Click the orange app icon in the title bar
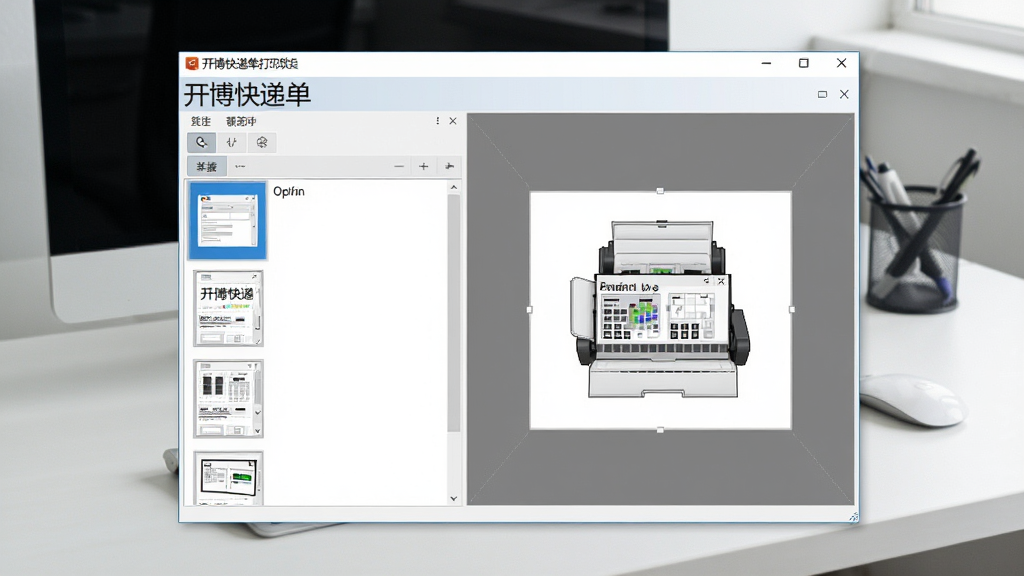Image resolution: width=1024 pixels, height=576 pixels. 191,63
